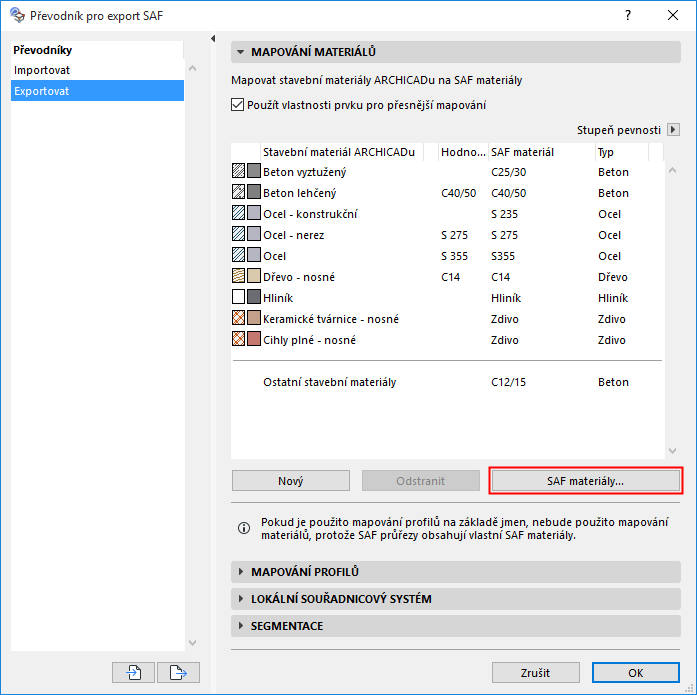697x695 pixels.
Task: Select the Beton lehčený row
Action: coord(447,192)
